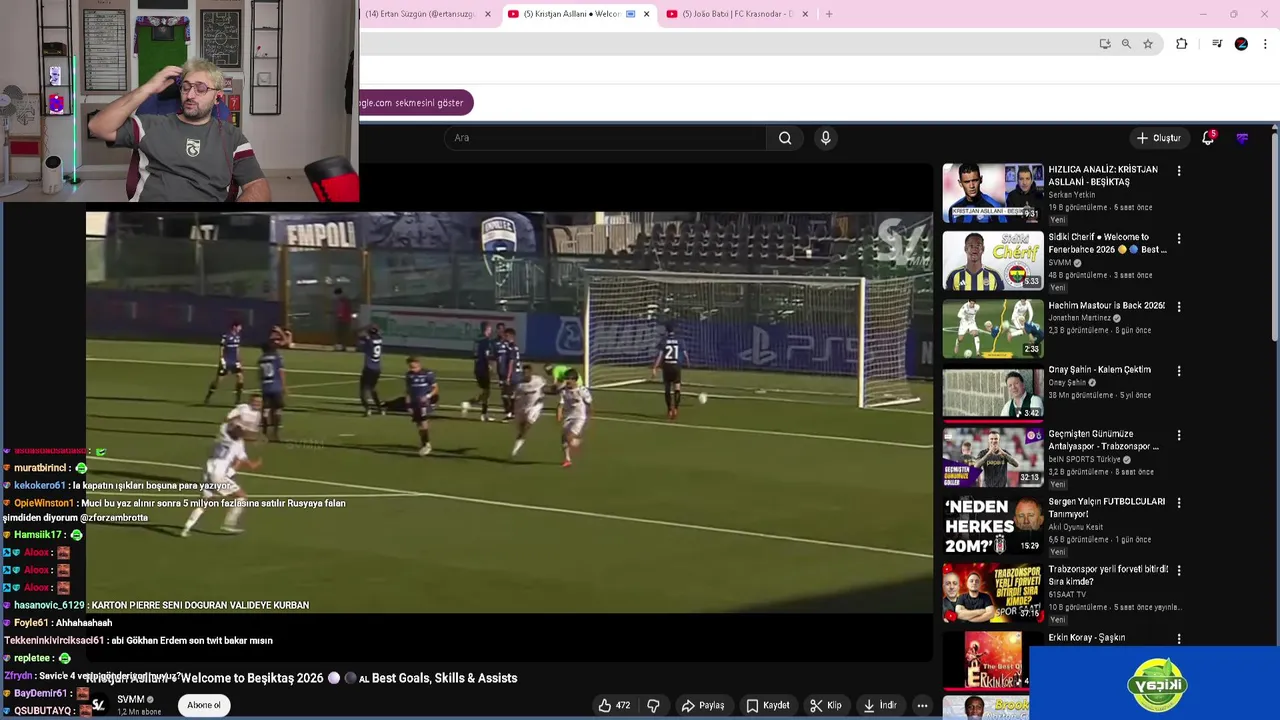Click the YouTube search magnifier button
Image resolution: width=1280 pixels, height=720 pixels.
785,138
